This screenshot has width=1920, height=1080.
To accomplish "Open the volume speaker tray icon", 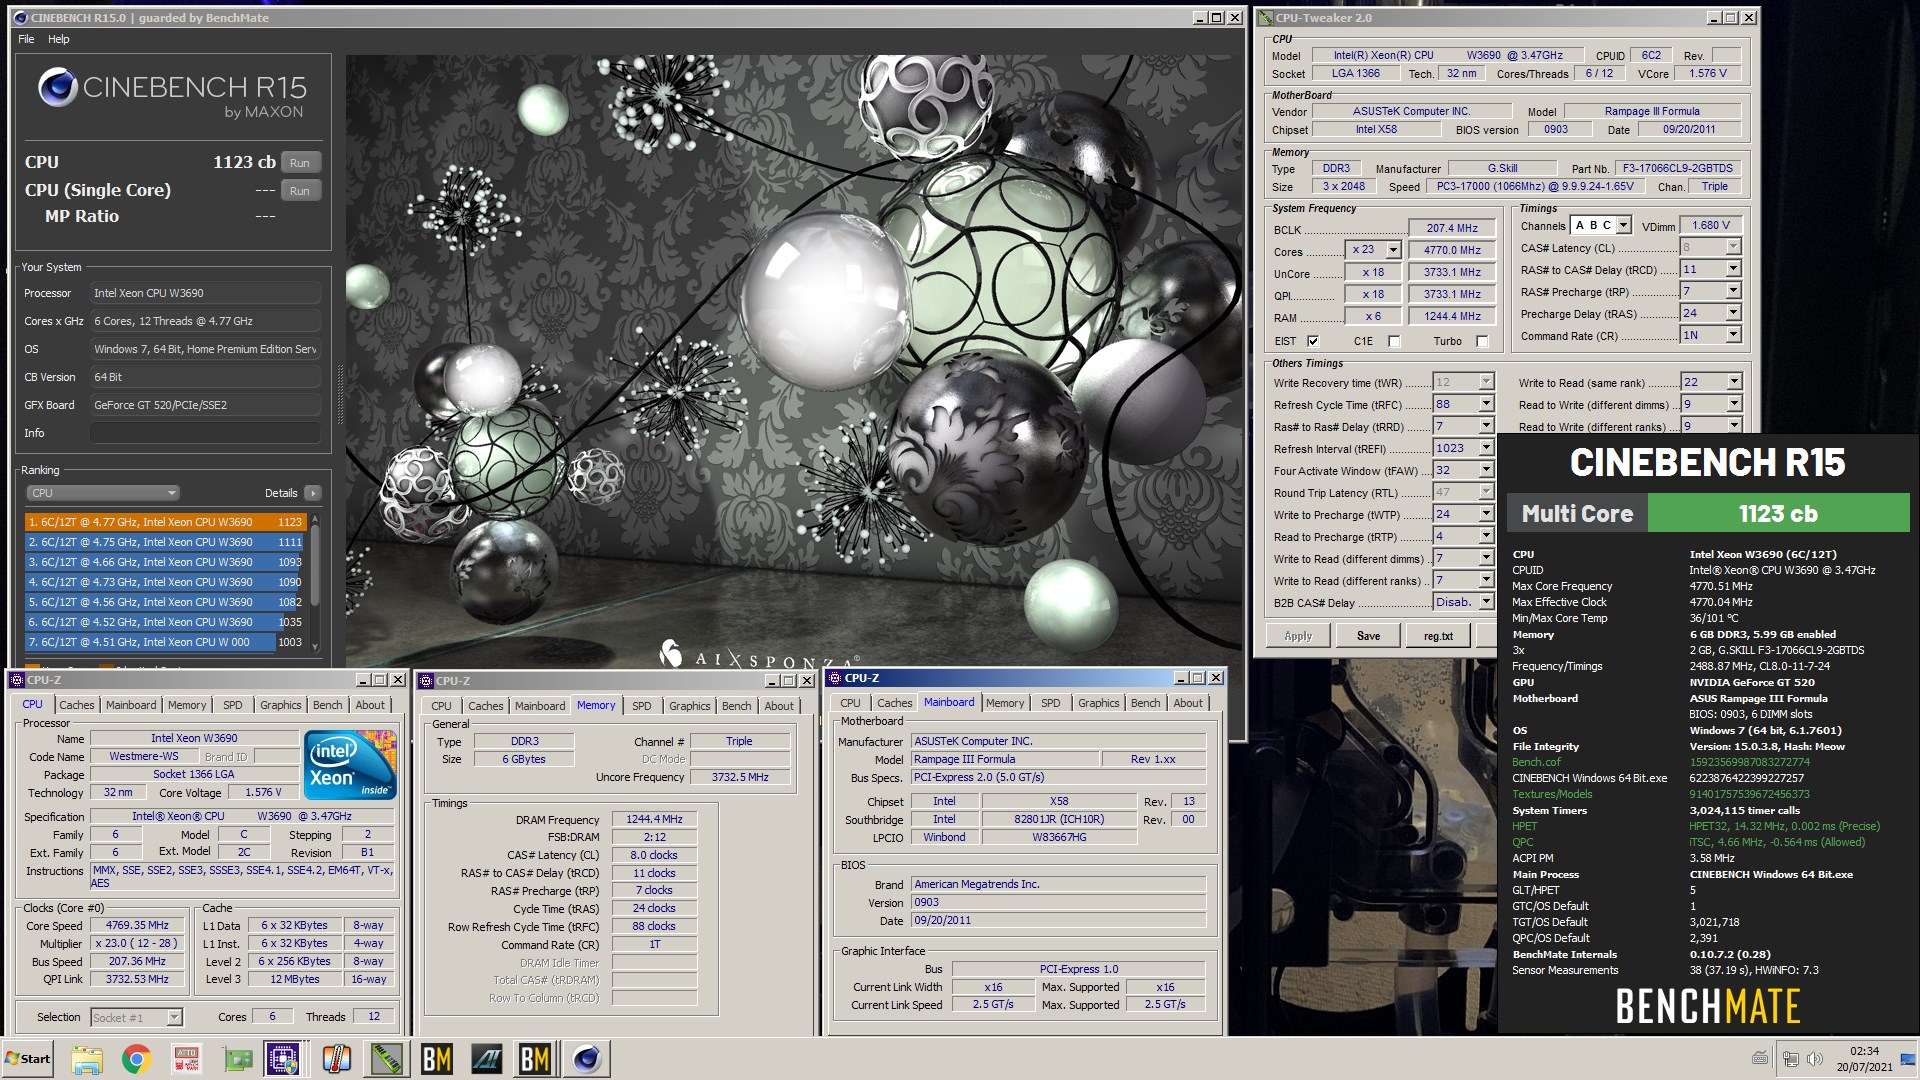I will (x=1815, y=1058).
